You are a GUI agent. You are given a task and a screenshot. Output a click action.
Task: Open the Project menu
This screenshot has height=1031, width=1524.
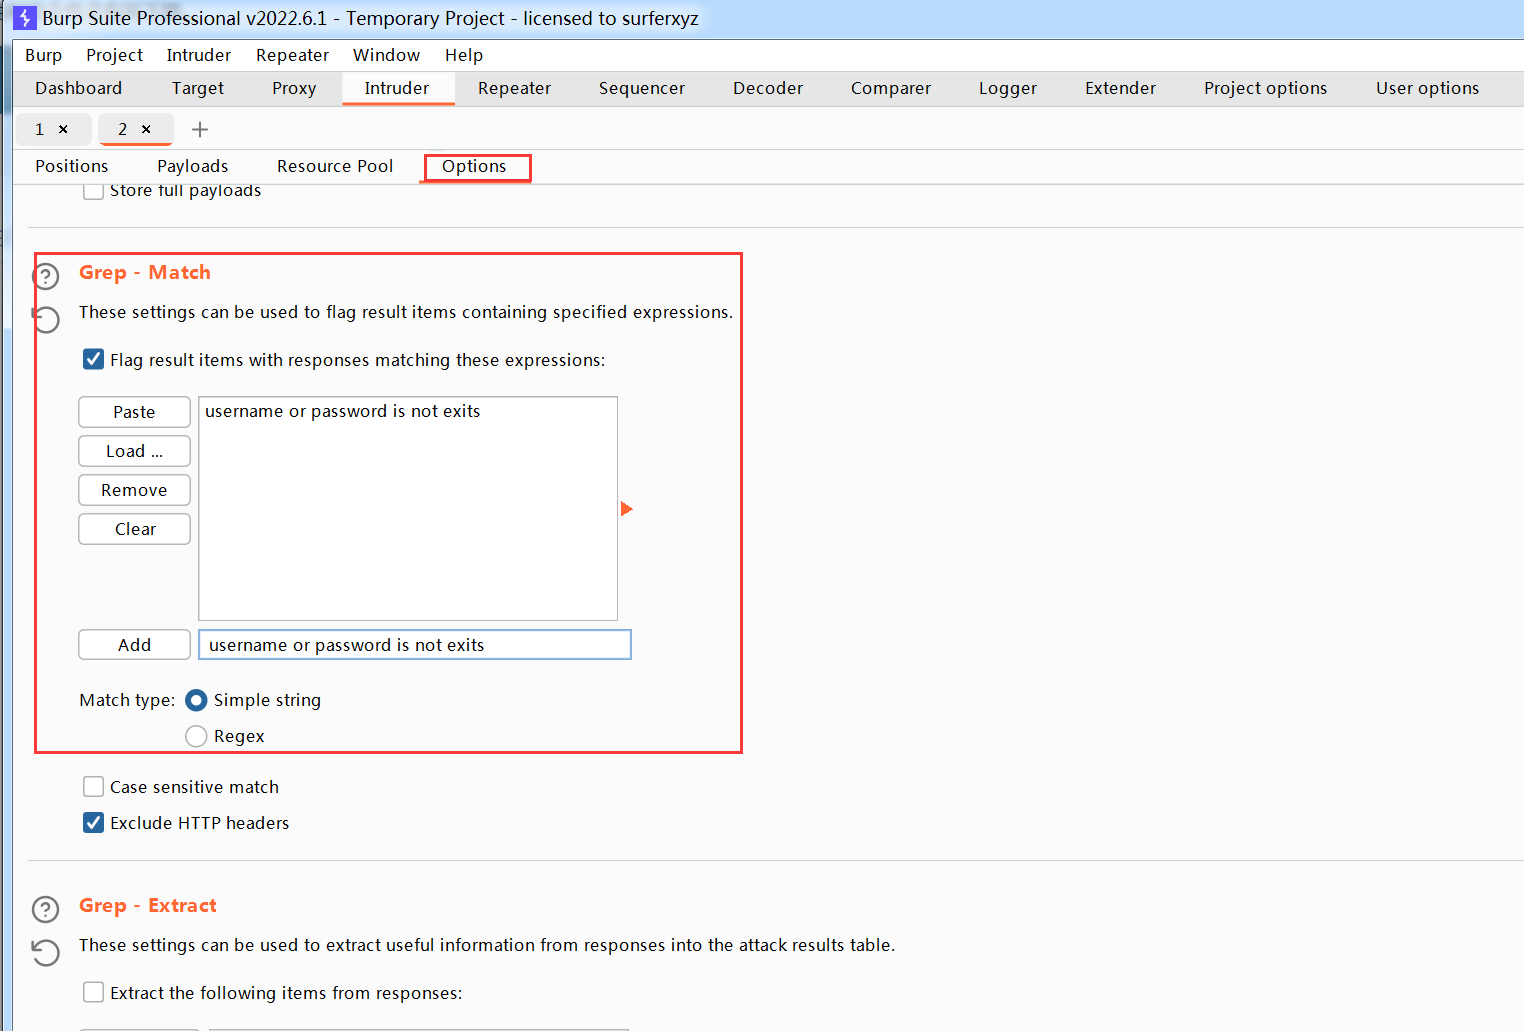coord(114,55)
